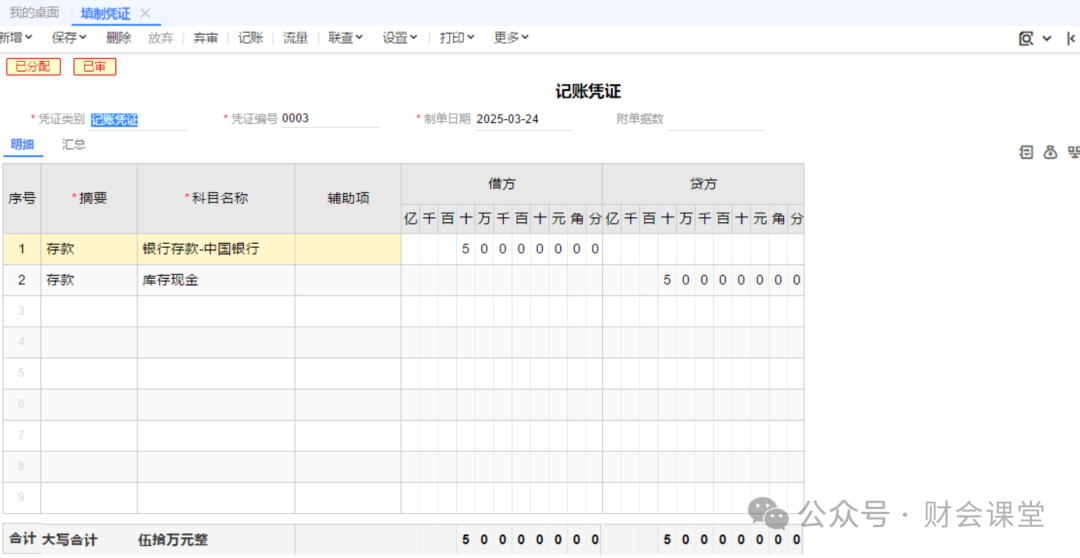This screenshot has height=558, width=1080.
Task: Switch to the 汇总 tab
Action: pyautogui.click(x=74, y=144)
